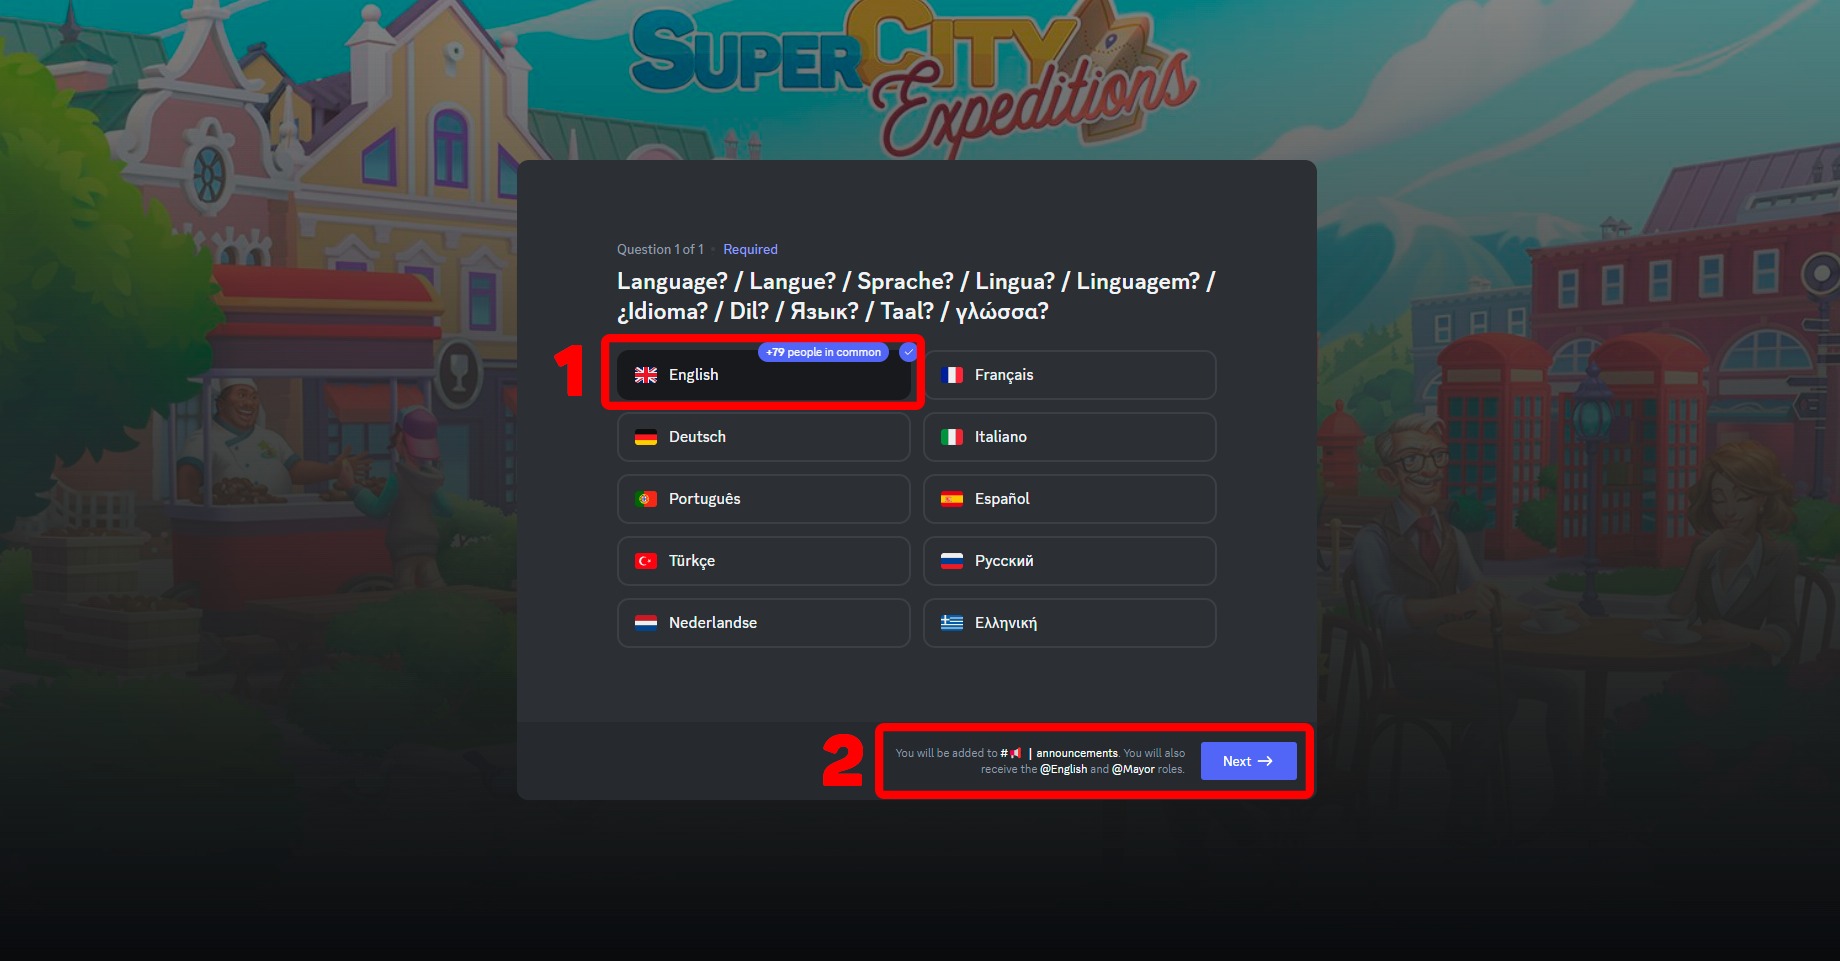Click the German flag icon beside Deutsch
The width and height of the screenshot is (1840, 961).
646,437
